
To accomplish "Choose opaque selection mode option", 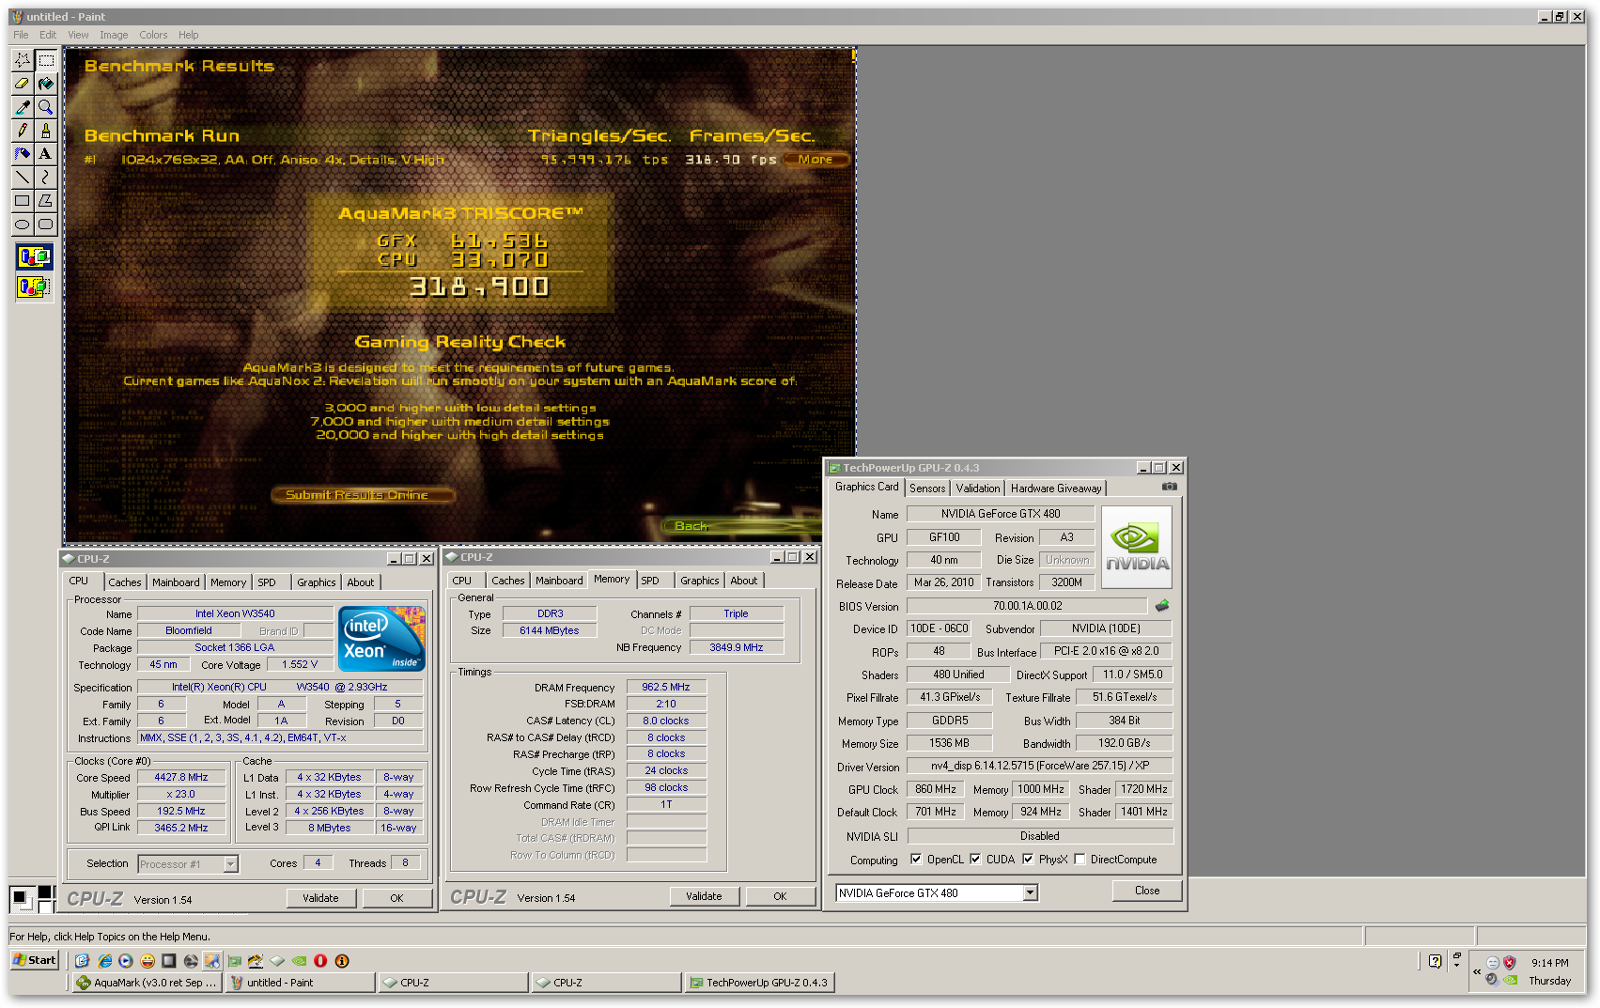I will tap(34, 257).
